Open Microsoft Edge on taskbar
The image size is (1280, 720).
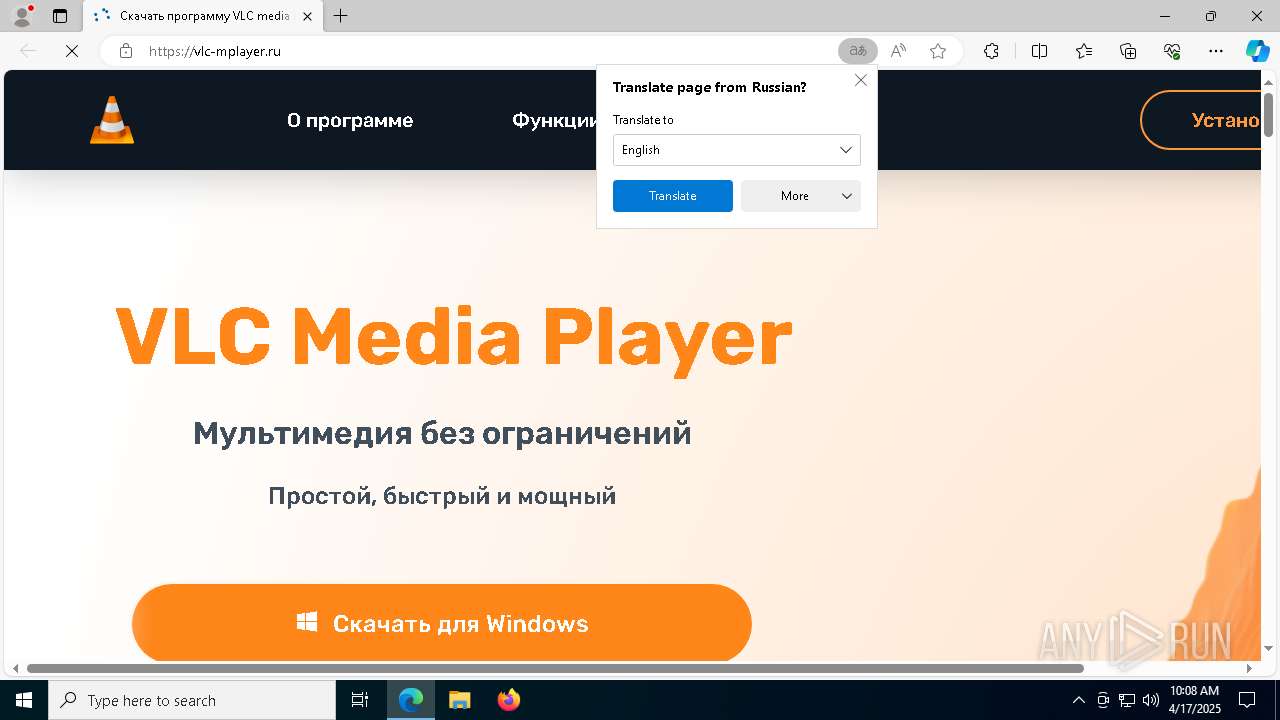411,700
